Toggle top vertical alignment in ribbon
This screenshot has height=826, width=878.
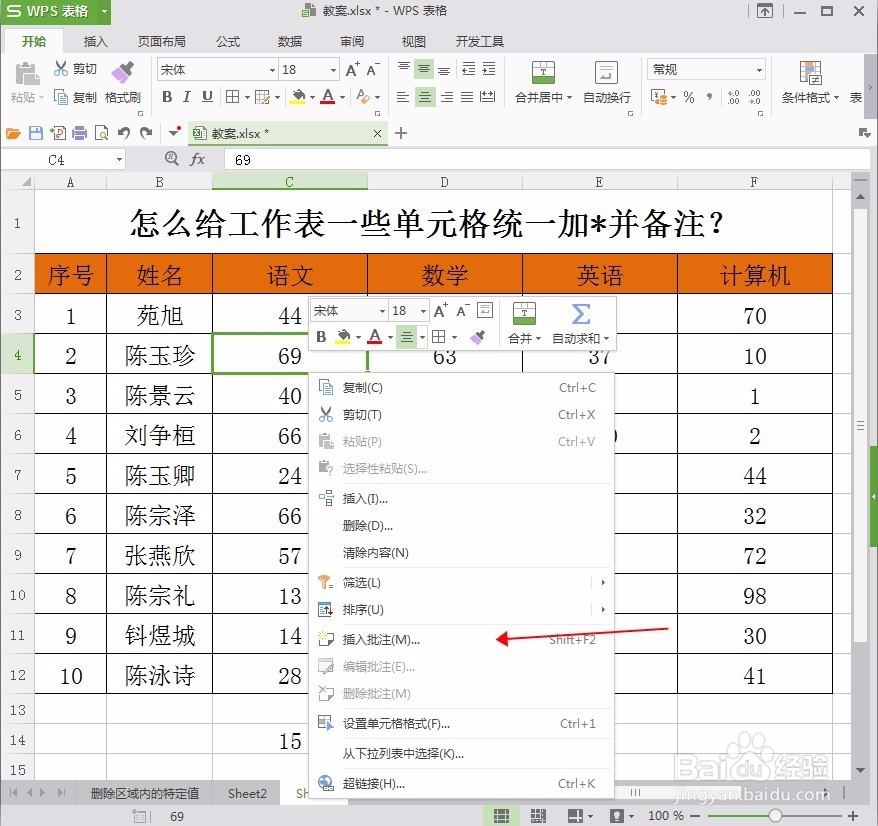click(x=404, y=69)
